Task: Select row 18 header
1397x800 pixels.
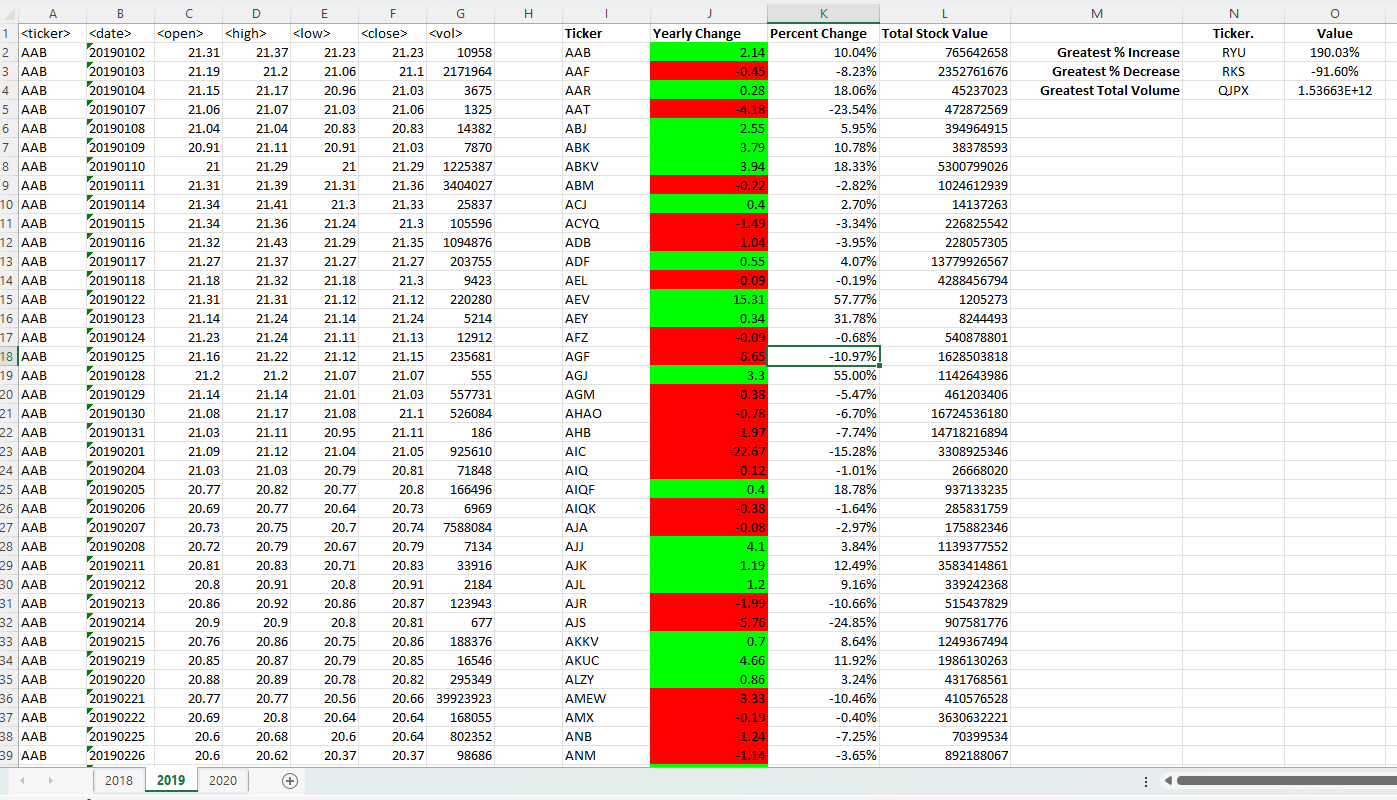Action: click(9, 356)
